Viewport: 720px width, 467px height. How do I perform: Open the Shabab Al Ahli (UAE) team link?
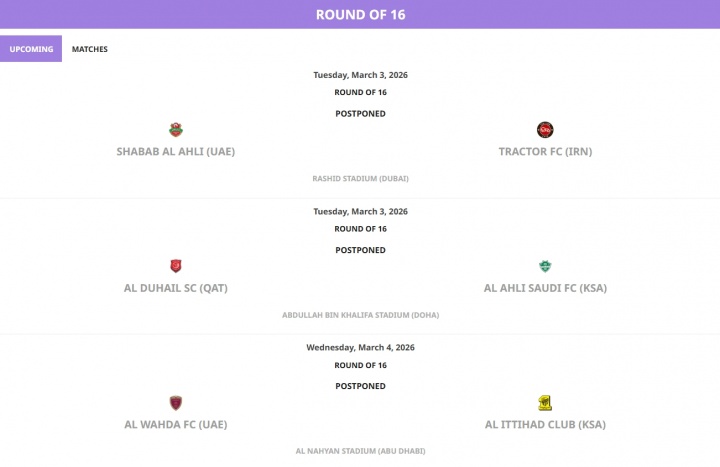coord(176,152)
